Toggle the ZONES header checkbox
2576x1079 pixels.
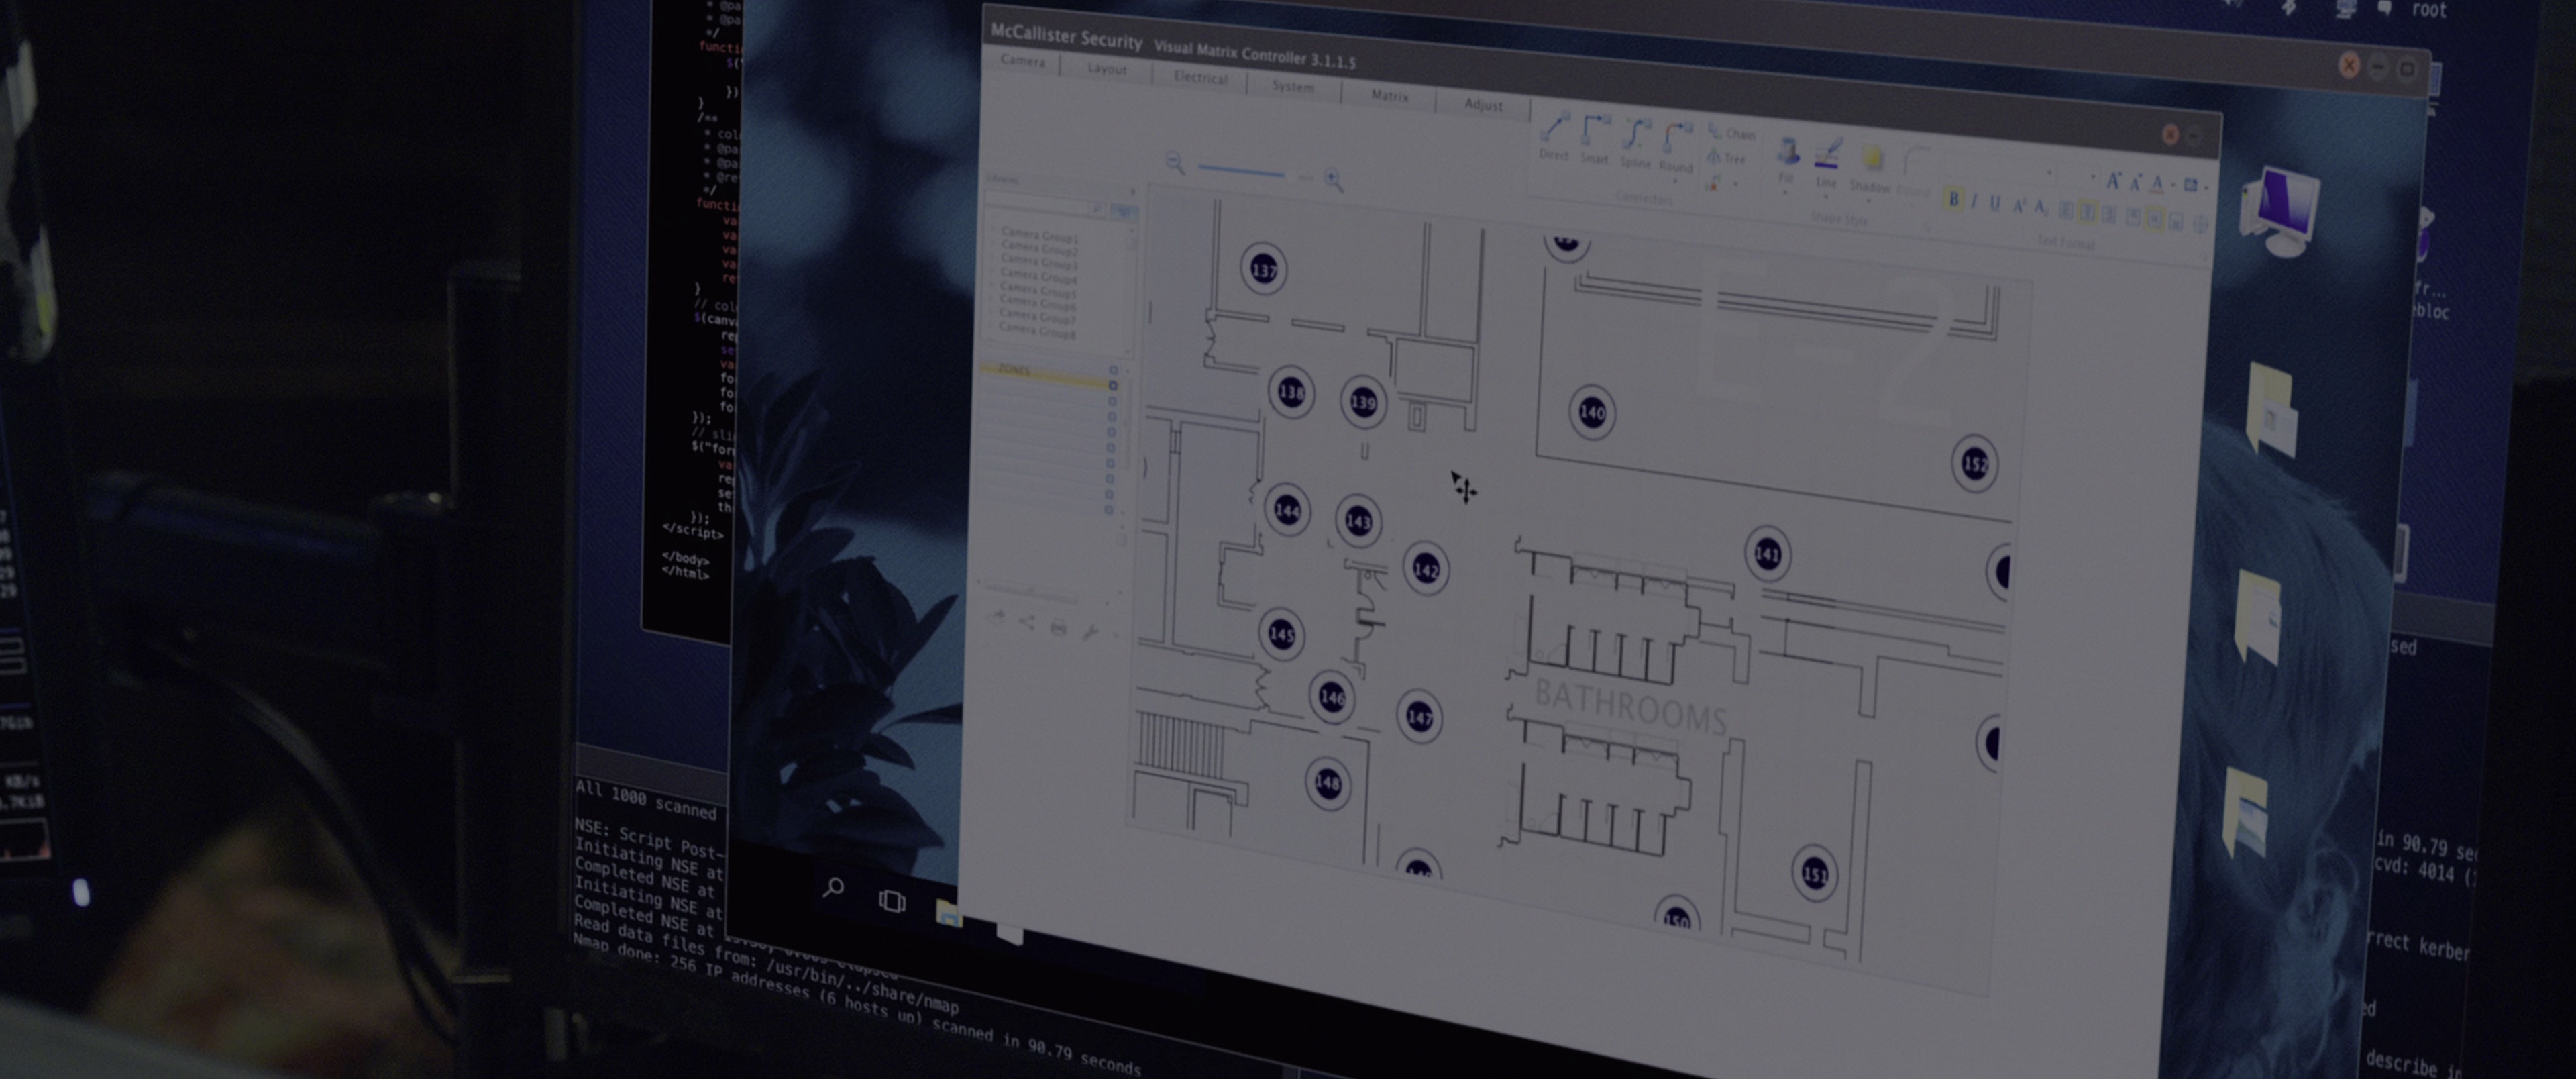tap(1113, 370)
